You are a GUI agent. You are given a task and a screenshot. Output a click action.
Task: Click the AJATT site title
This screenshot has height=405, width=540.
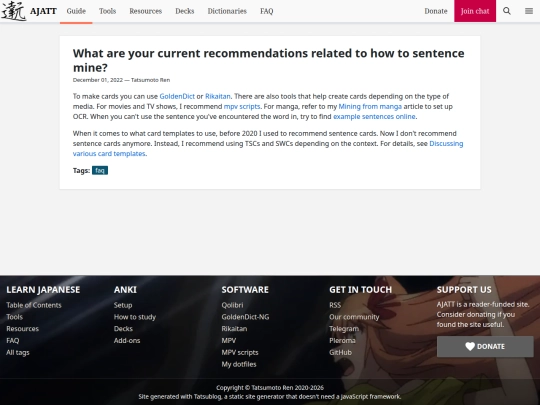pyautogui.click(x=43, y=11)
